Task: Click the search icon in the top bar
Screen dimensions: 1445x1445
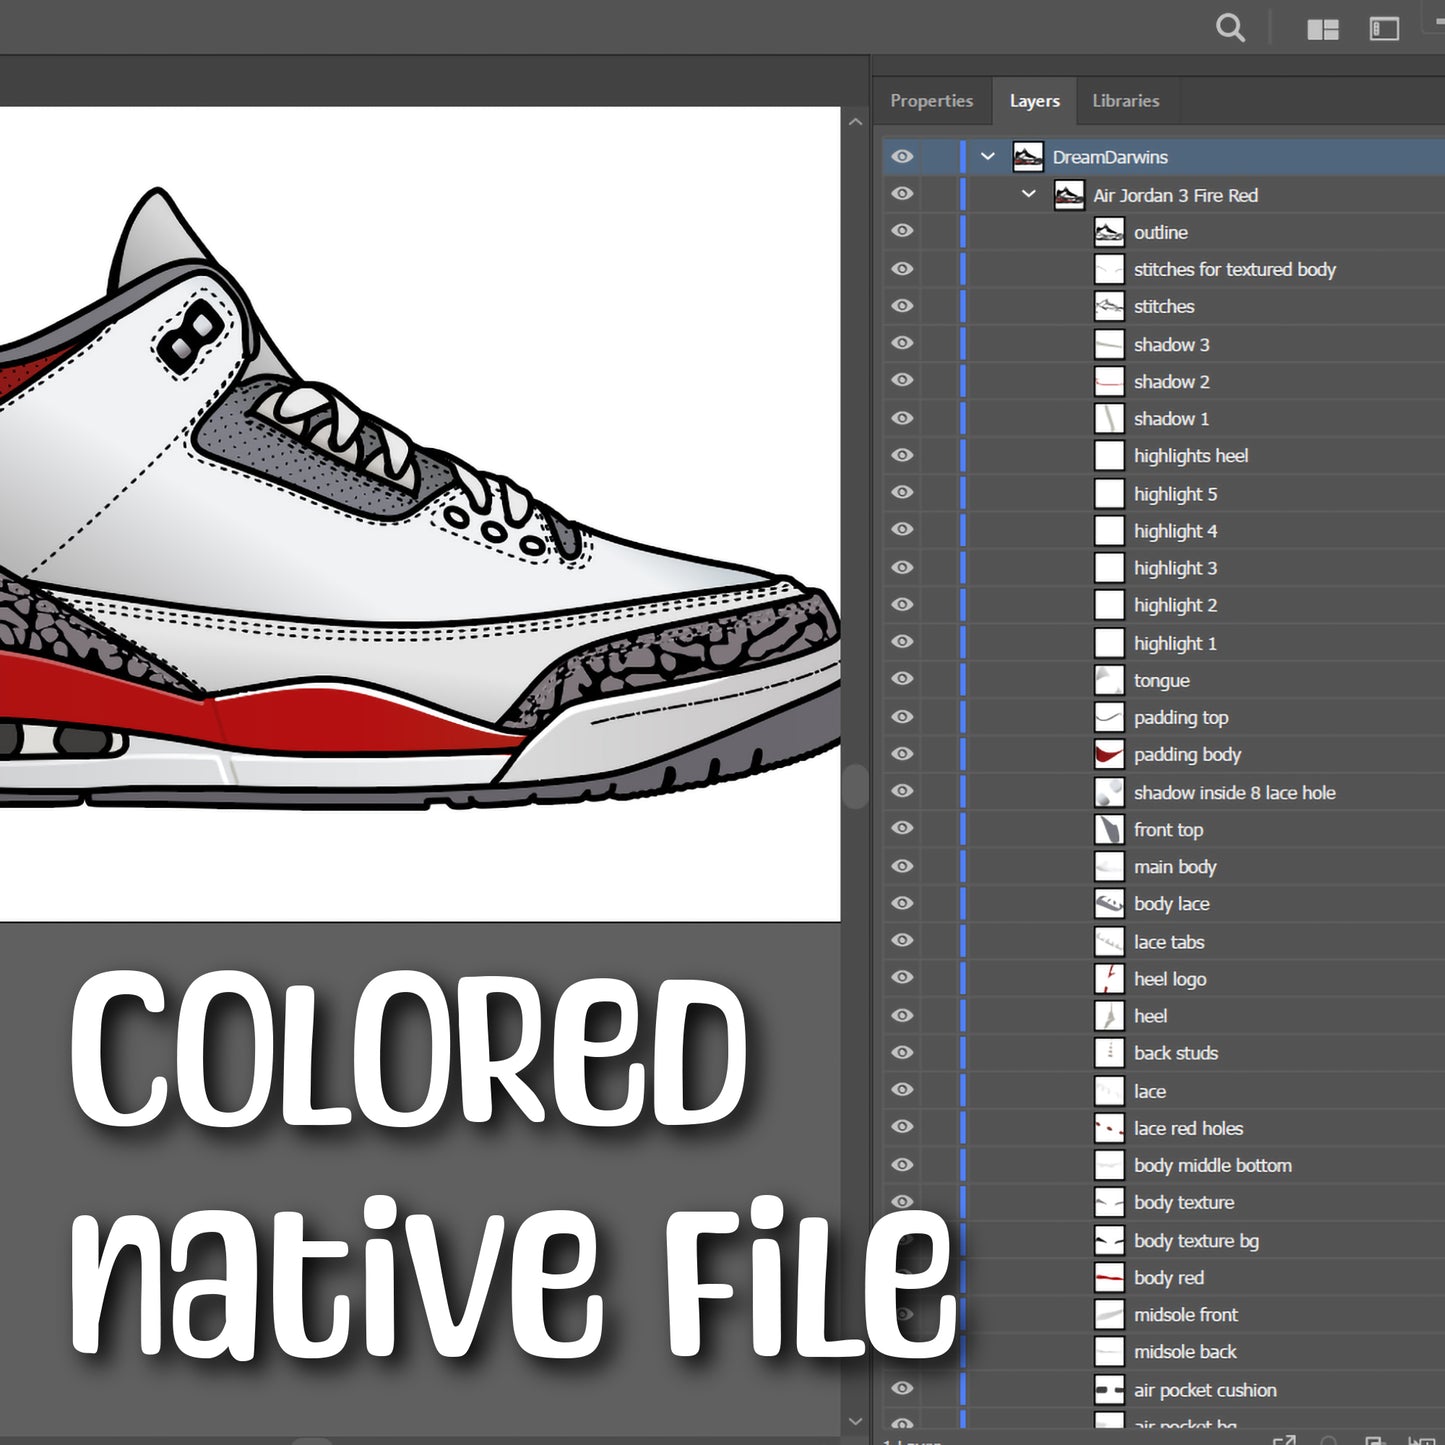Action: click(1230, 28)
